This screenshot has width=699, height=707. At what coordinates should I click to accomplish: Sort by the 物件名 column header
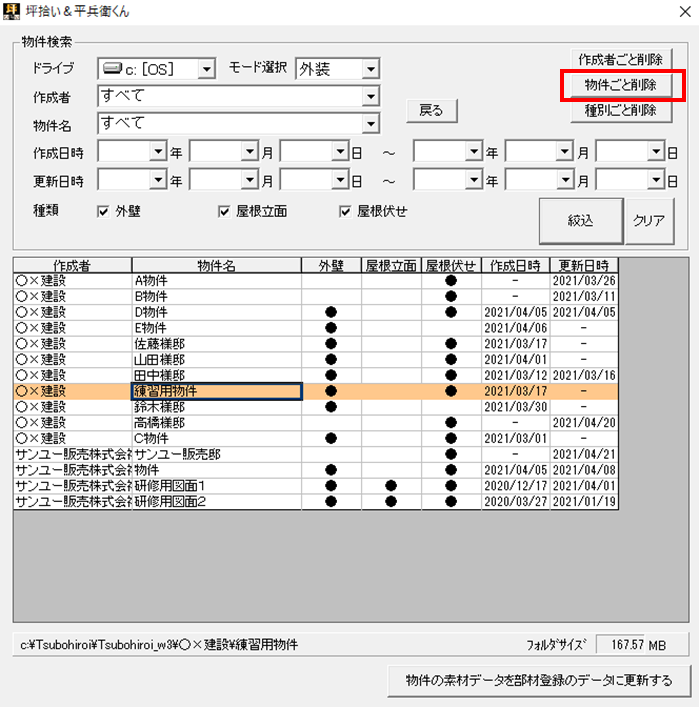click(216, 266)
